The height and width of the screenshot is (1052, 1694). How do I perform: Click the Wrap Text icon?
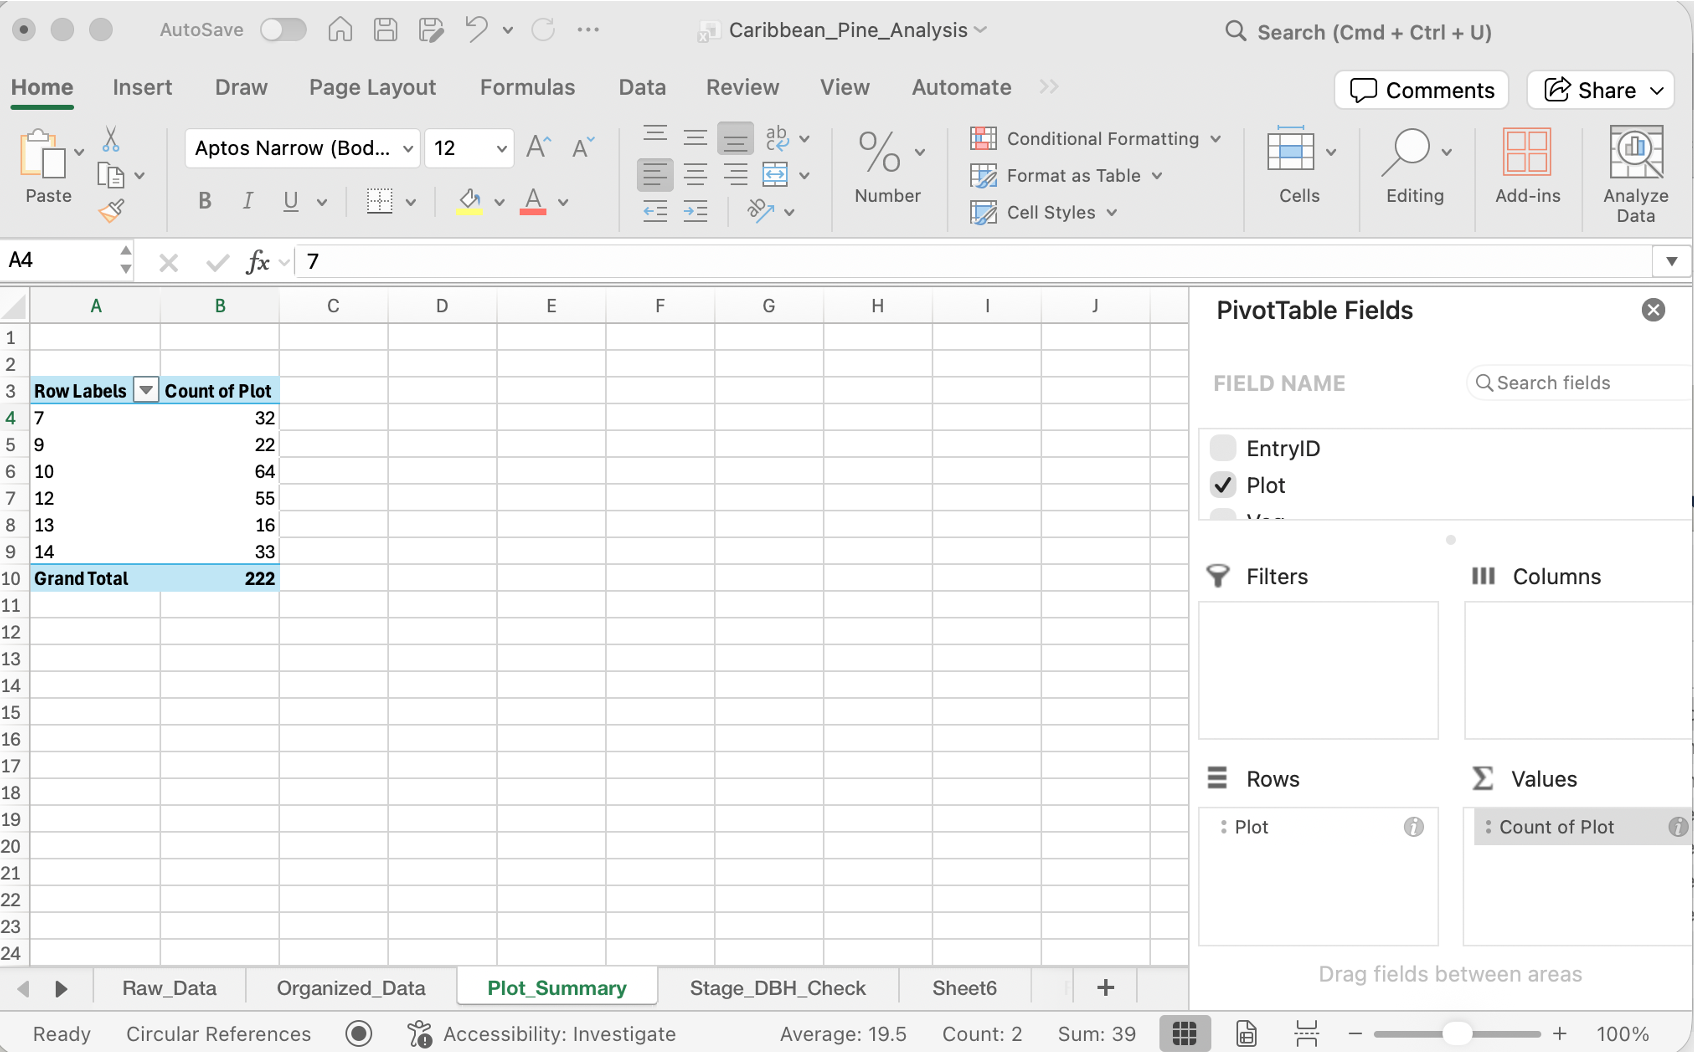point(776,137)
